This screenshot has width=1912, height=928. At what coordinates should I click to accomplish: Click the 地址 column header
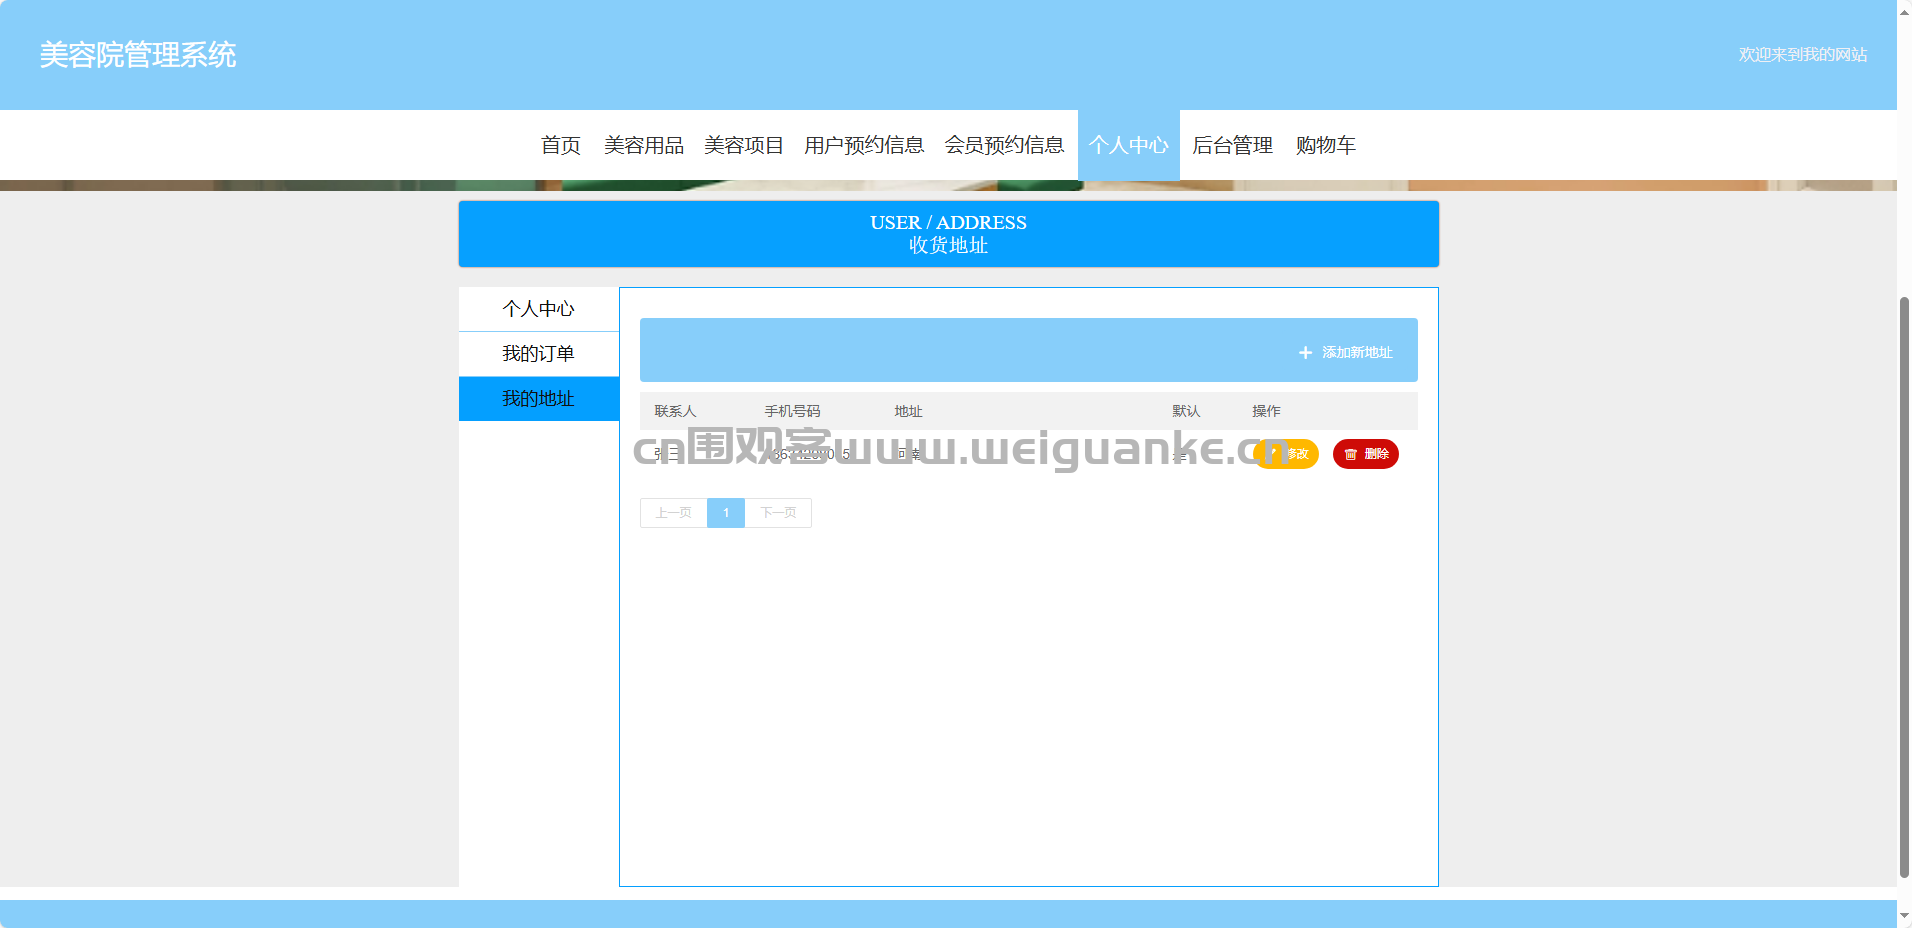[x=908, y=411]
